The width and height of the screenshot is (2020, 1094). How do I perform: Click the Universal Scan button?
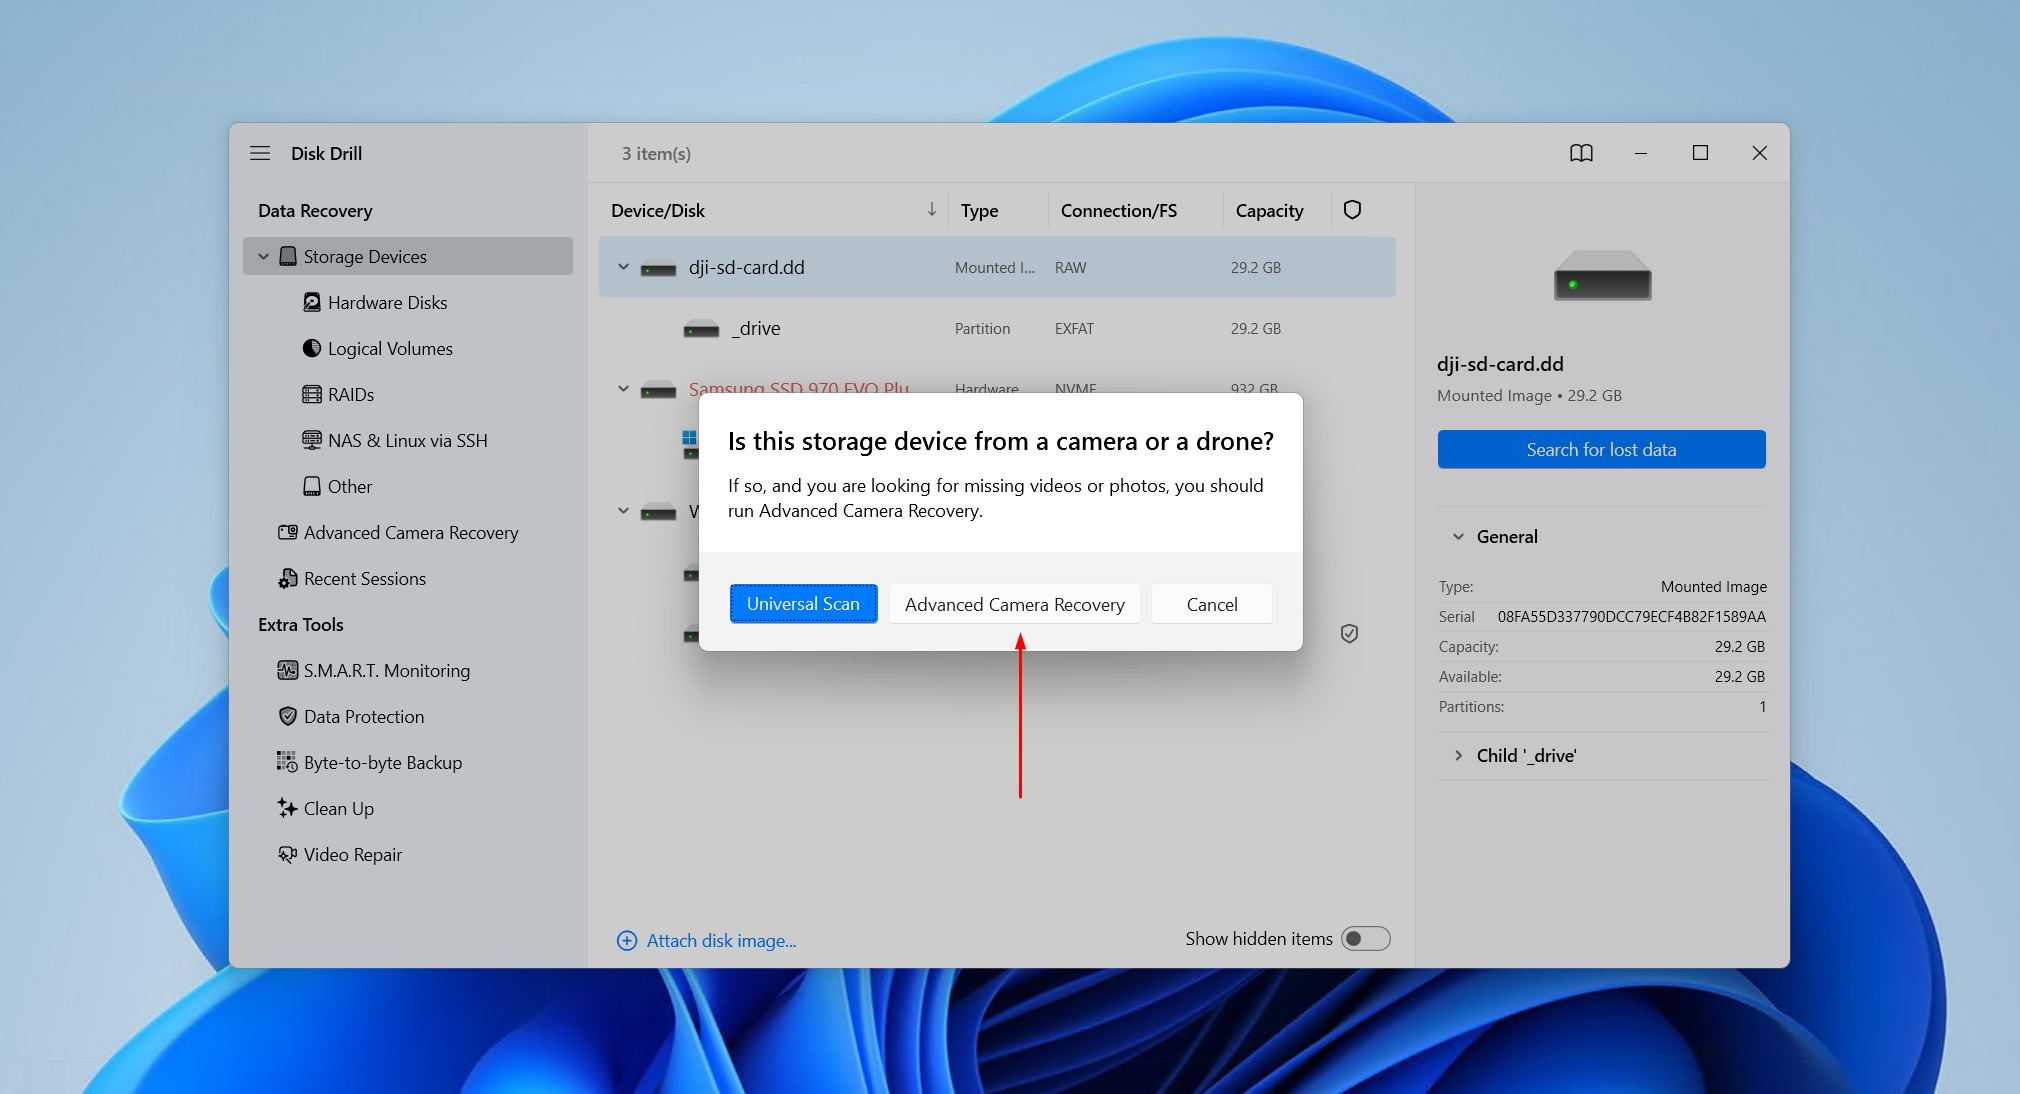tap(803, 604)
